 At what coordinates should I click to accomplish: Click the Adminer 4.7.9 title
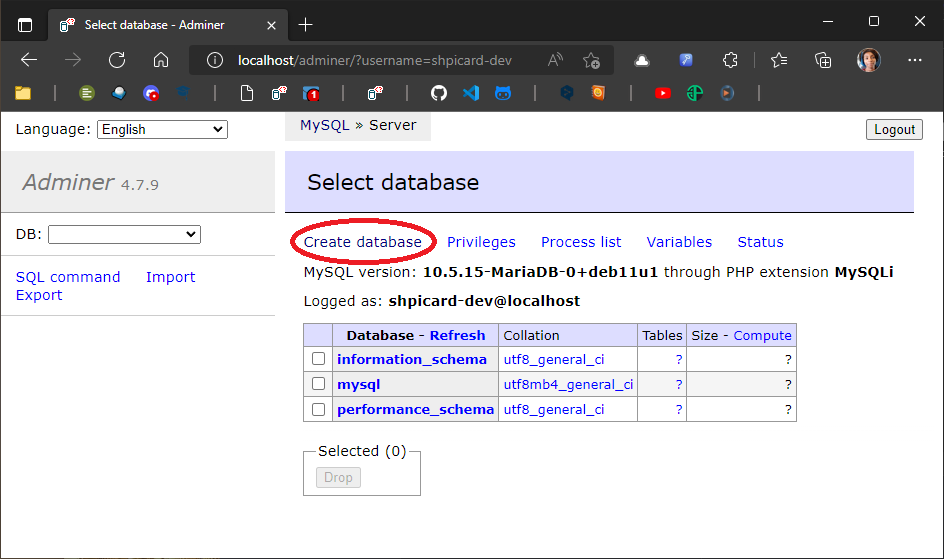point(90,182)
